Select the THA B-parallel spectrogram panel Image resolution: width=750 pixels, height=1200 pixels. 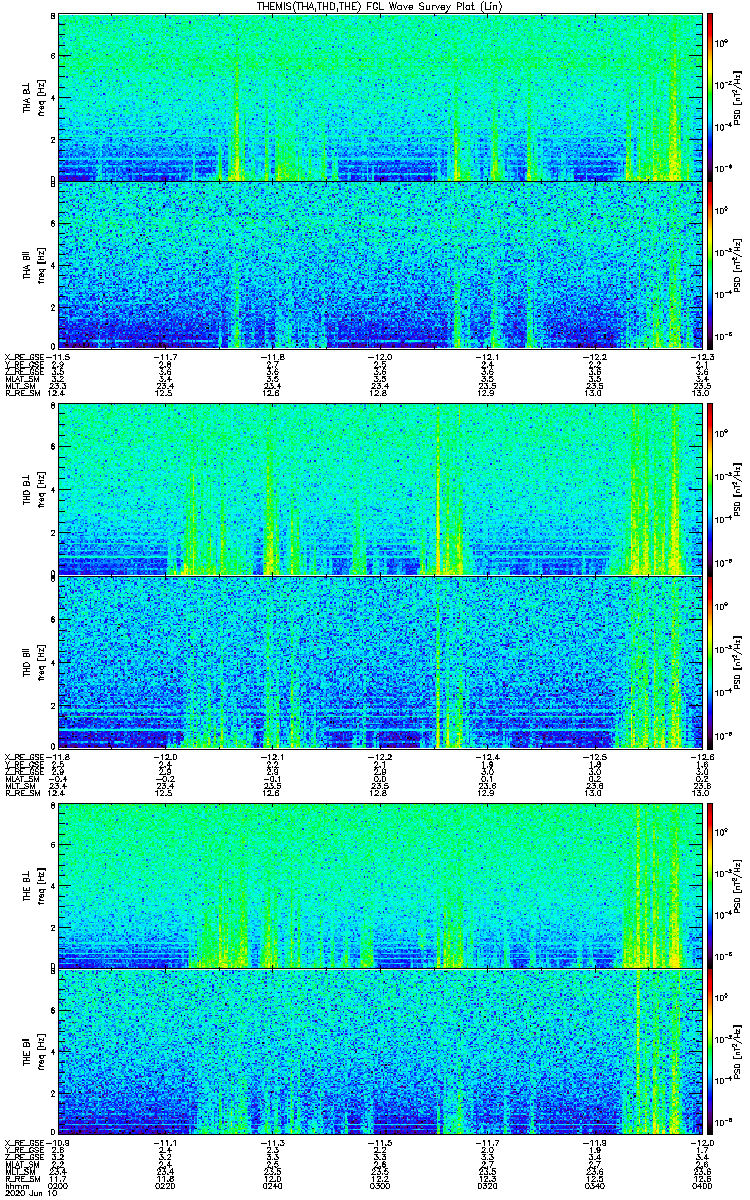379,264
